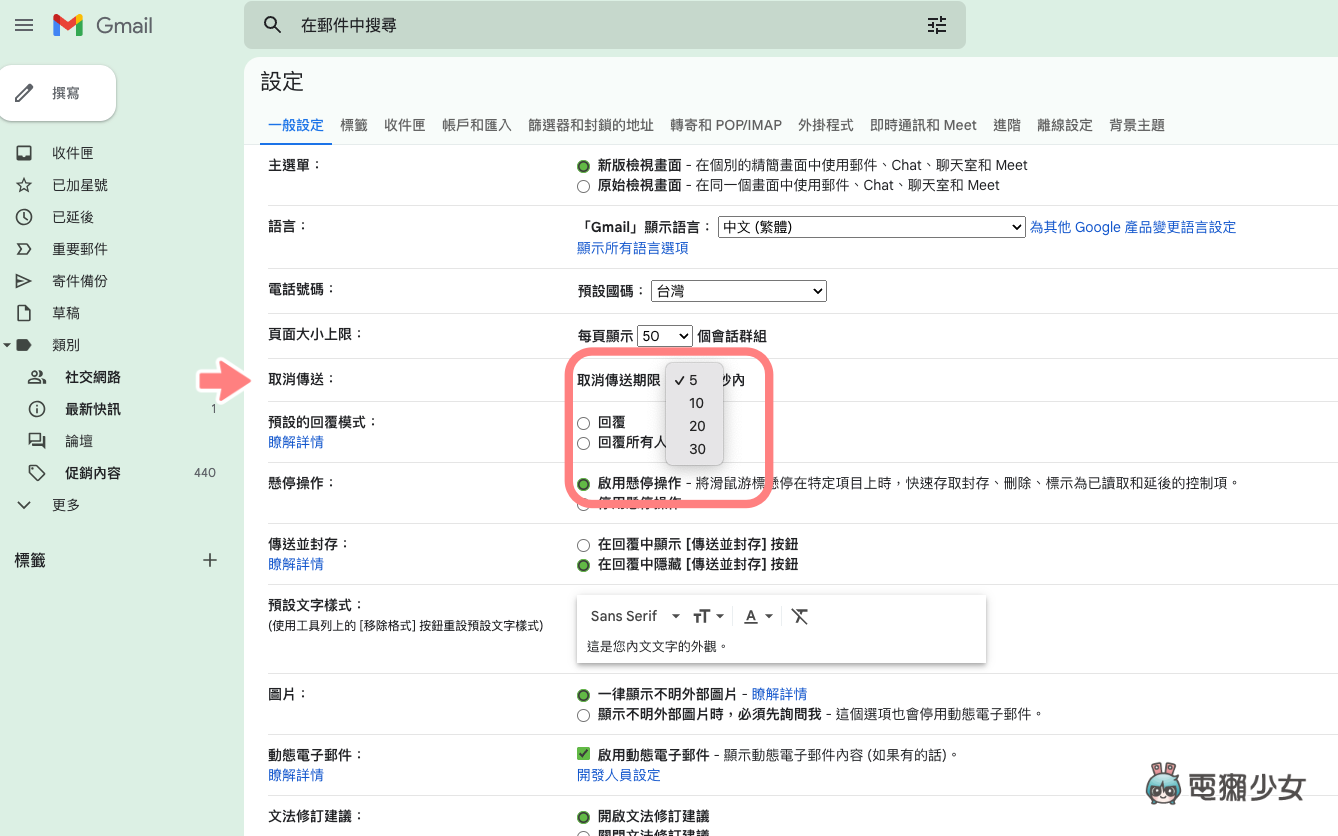Create new label with plus icon
The height and width of the screenshot is (836, 1338).
(x=210, y=560)
